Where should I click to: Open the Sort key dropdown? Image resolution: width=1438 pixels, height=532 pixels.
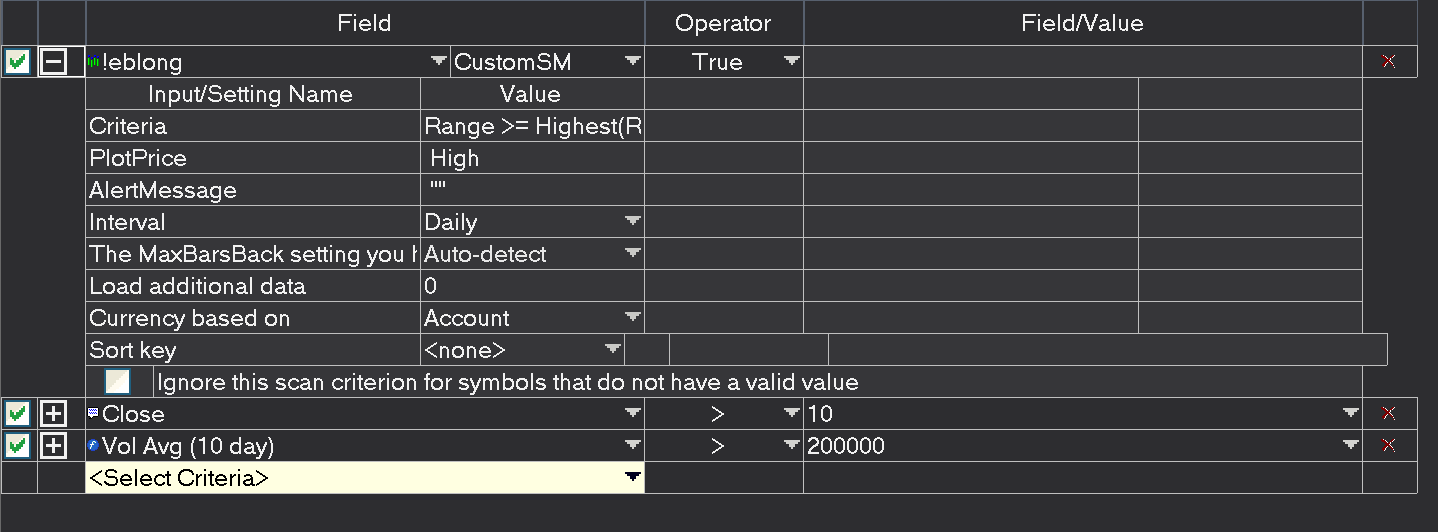coord(612,350)
